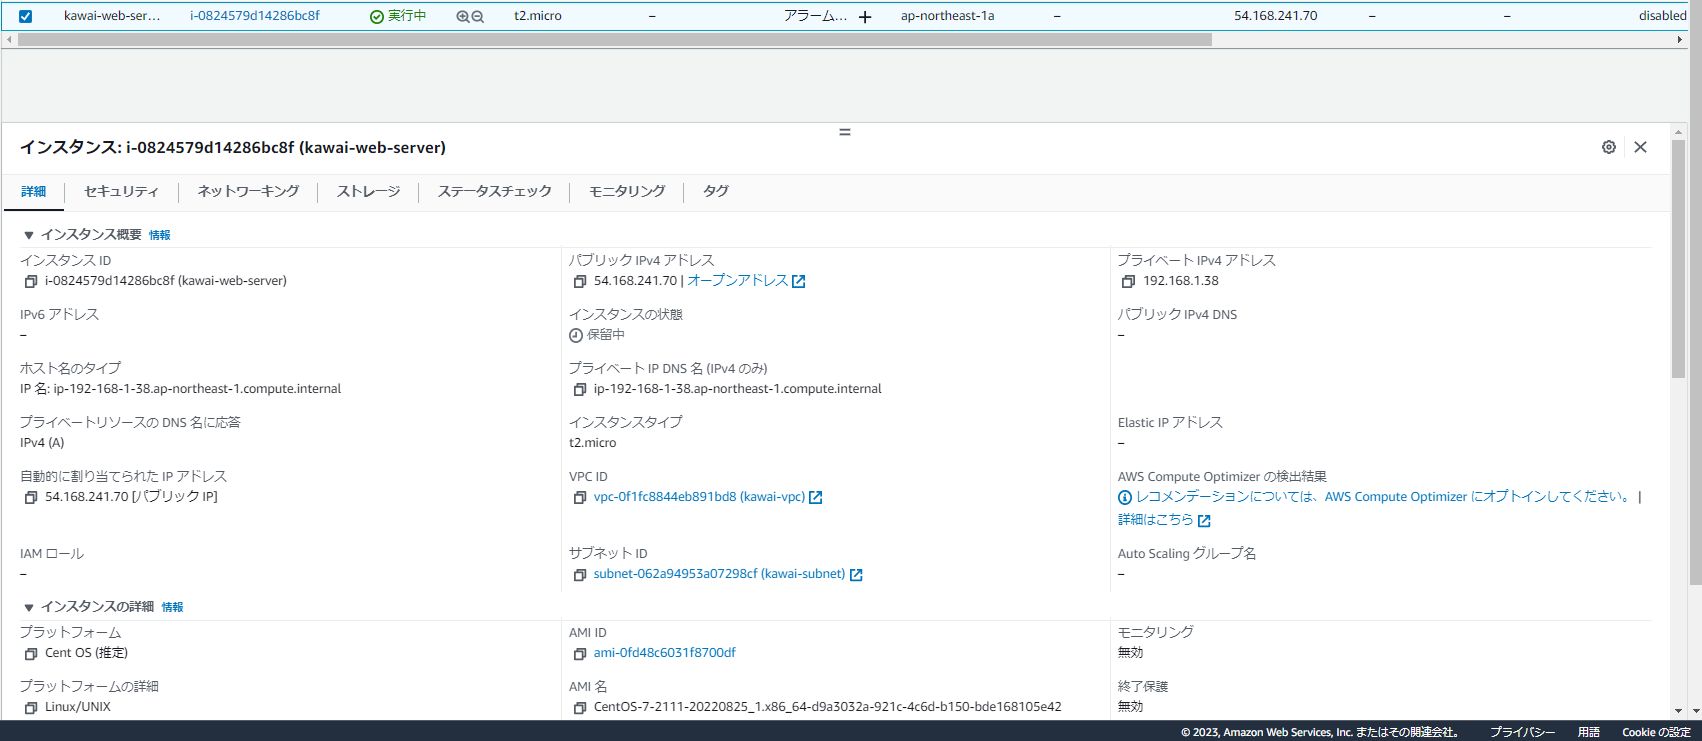This screenshot has width=1702, height=741.
Task: Collapse the インスタンスの詳細 section
Action: [x=29, y=607]
